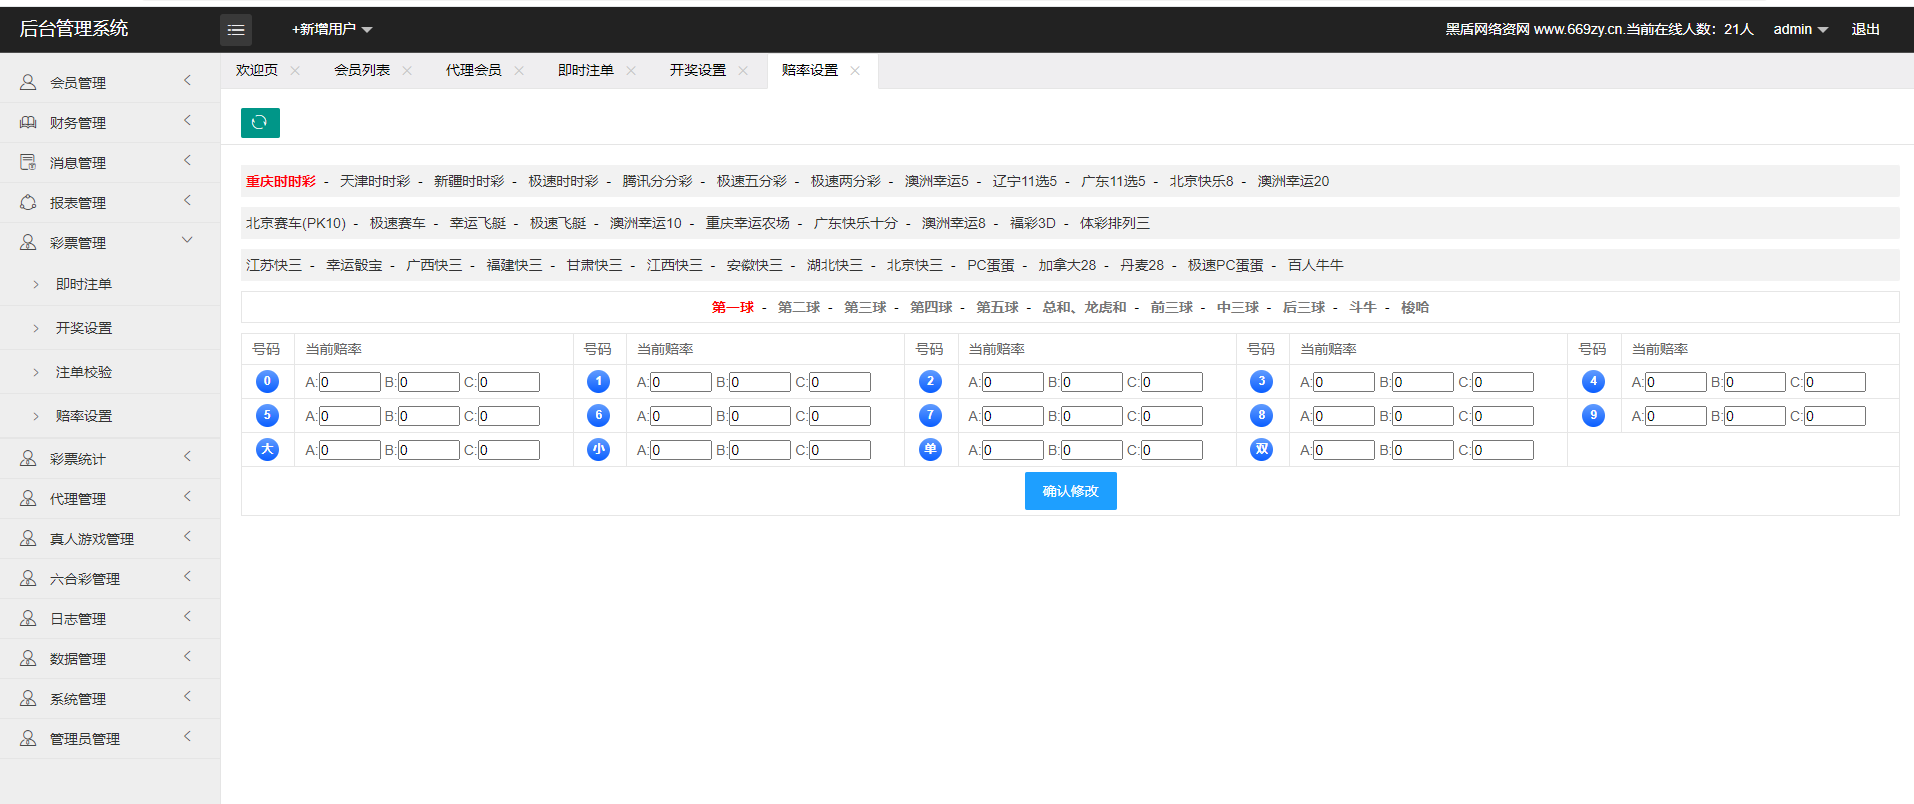
Task: Select the blue number 0 ball
Action: tap(267, 381)
